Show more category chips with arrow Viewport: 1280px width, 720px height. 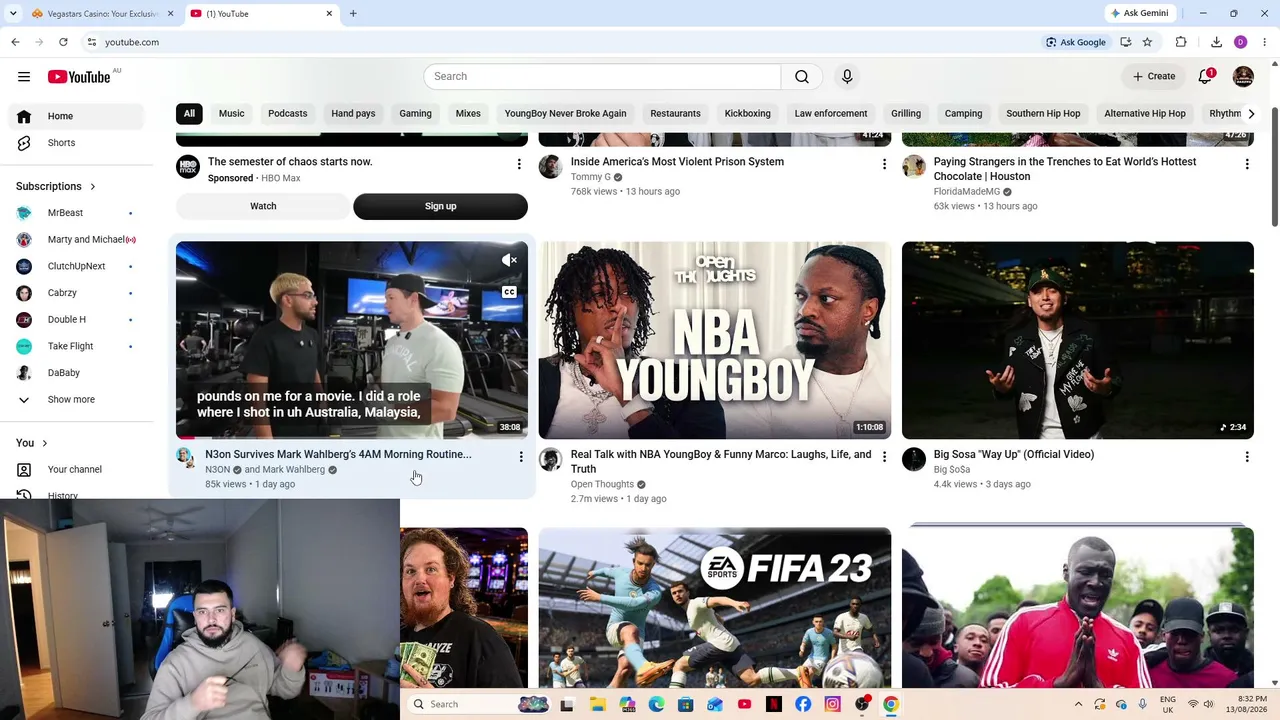(x=1251, y=114)
